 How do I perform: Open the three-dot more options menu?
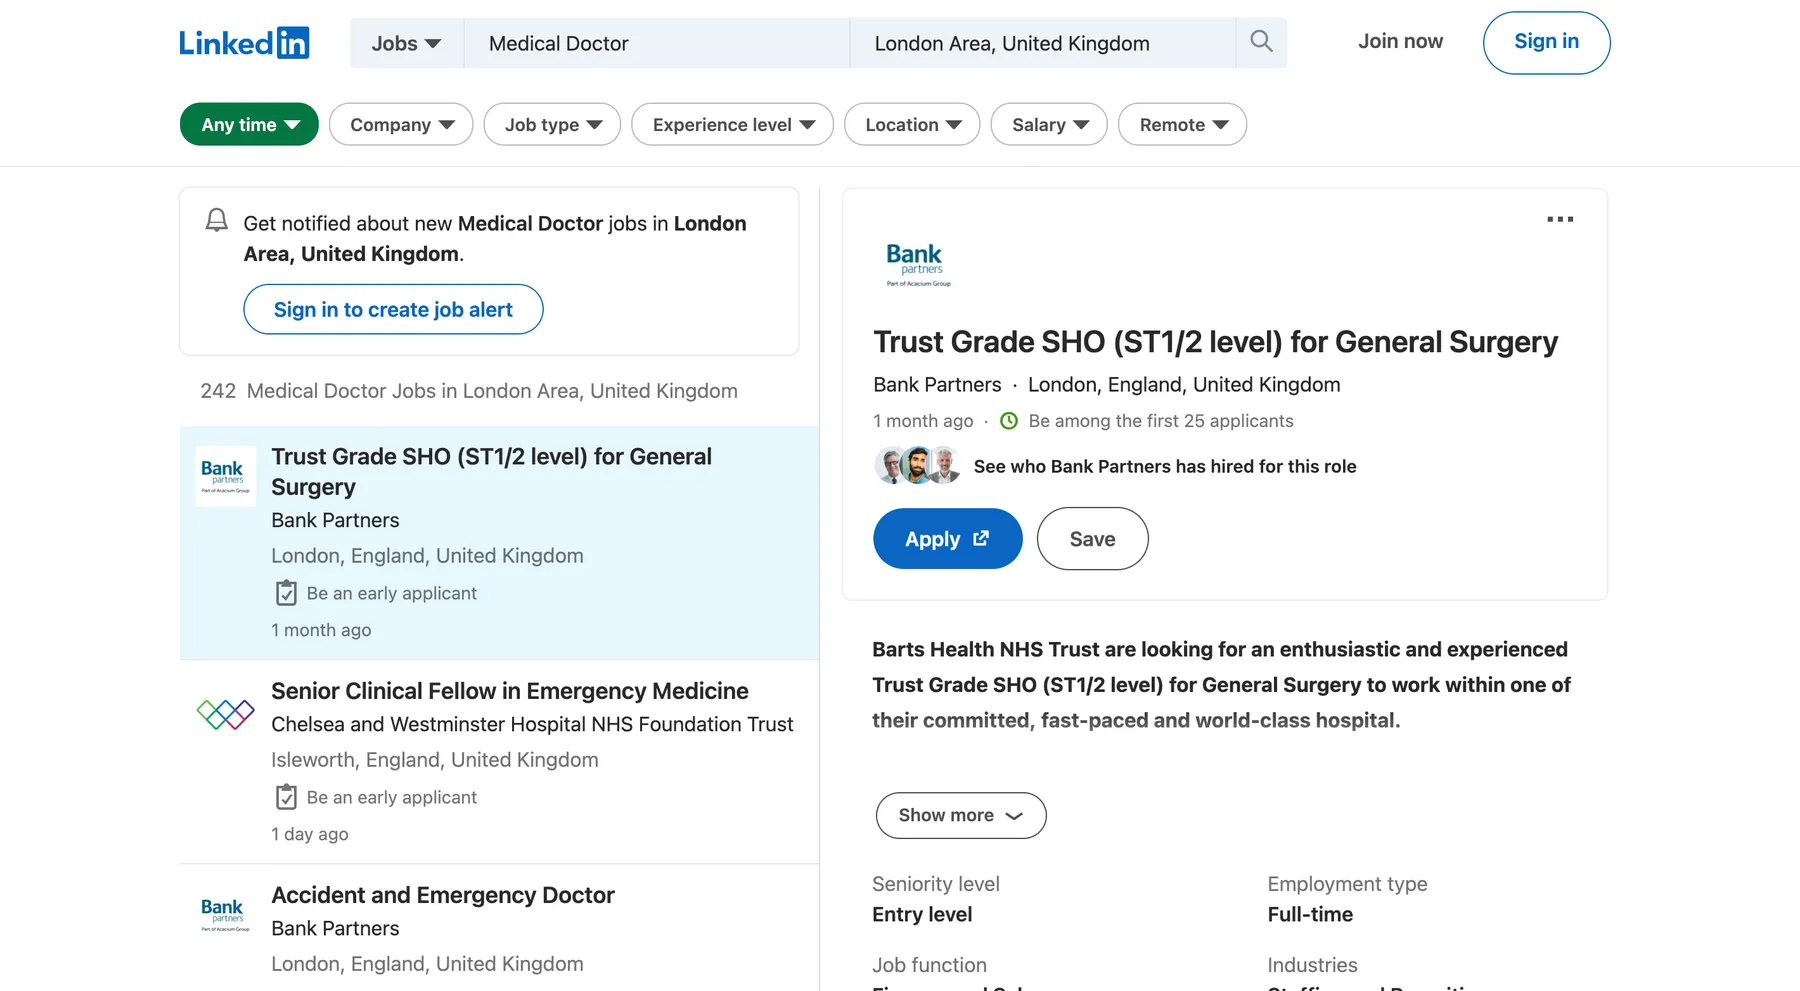(1560, 219)
